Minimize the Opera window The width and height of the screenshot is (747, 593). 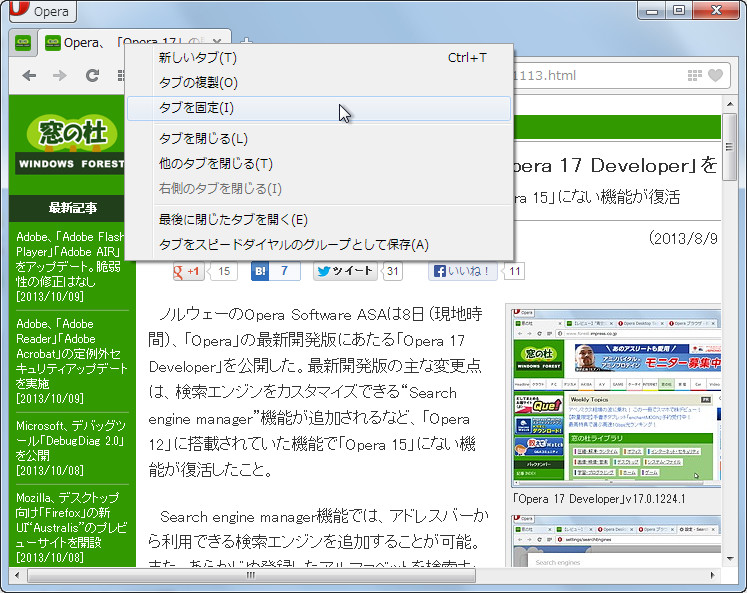pos(652,10)
